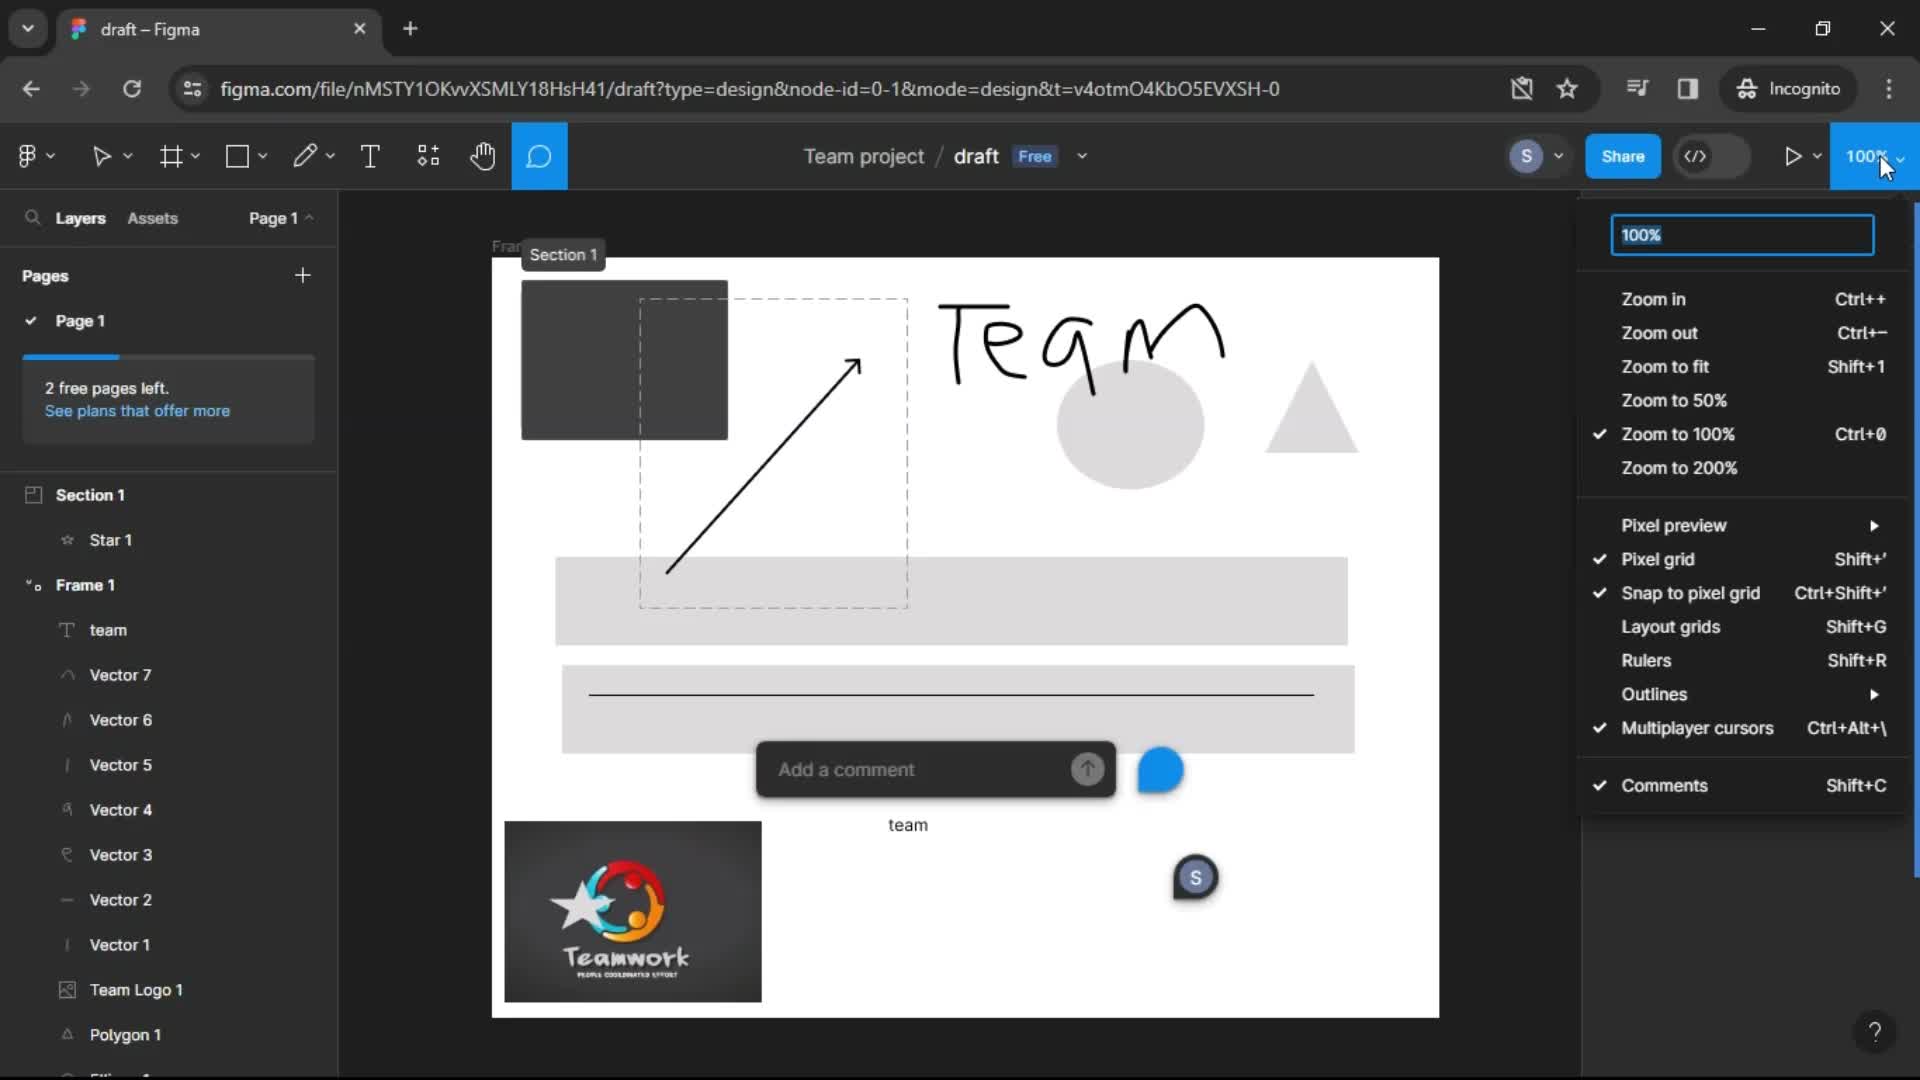Select the Comment tool in toolbar
1920x1080 pixels.
point(539,156)
